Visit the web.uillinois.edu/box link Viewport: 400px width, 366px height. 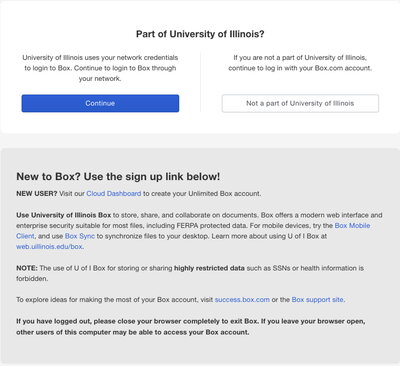49,247
